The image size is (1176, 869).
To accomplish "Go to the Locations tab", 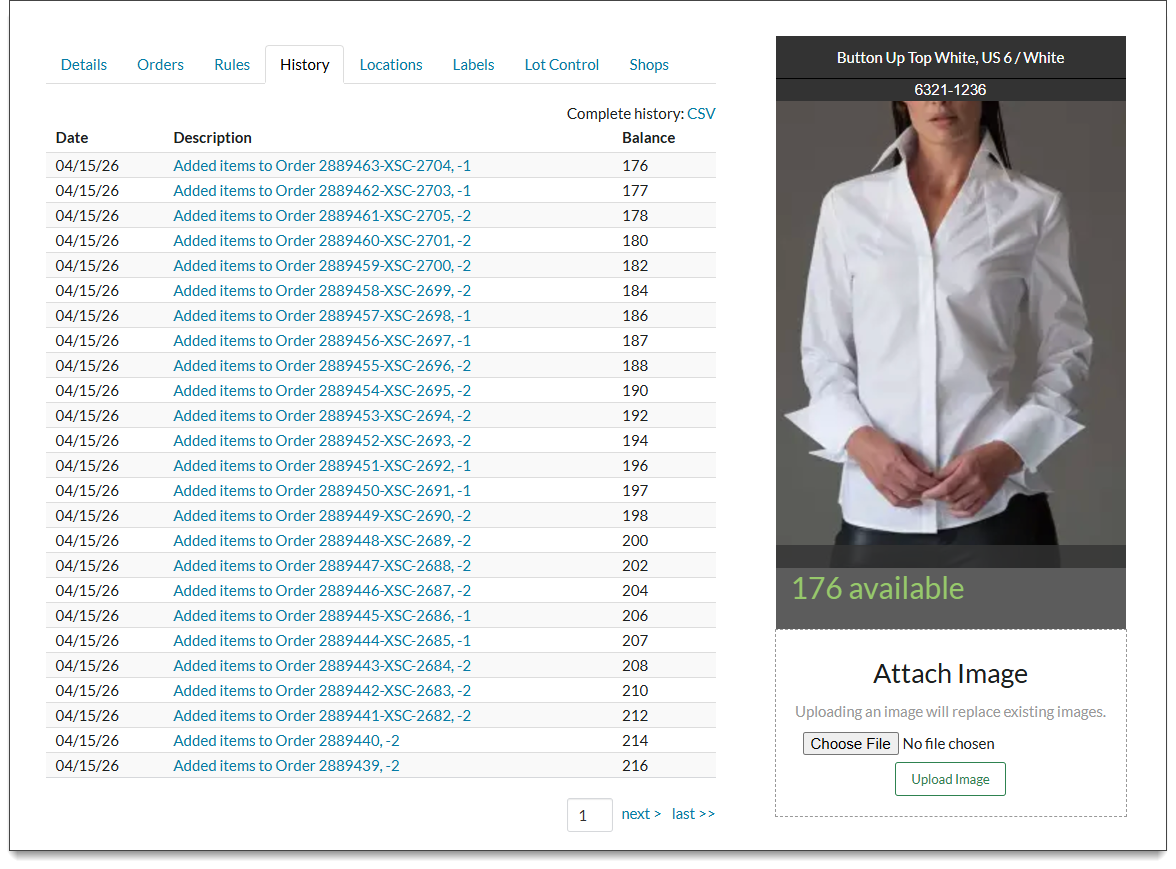I will tap(390, 65).
